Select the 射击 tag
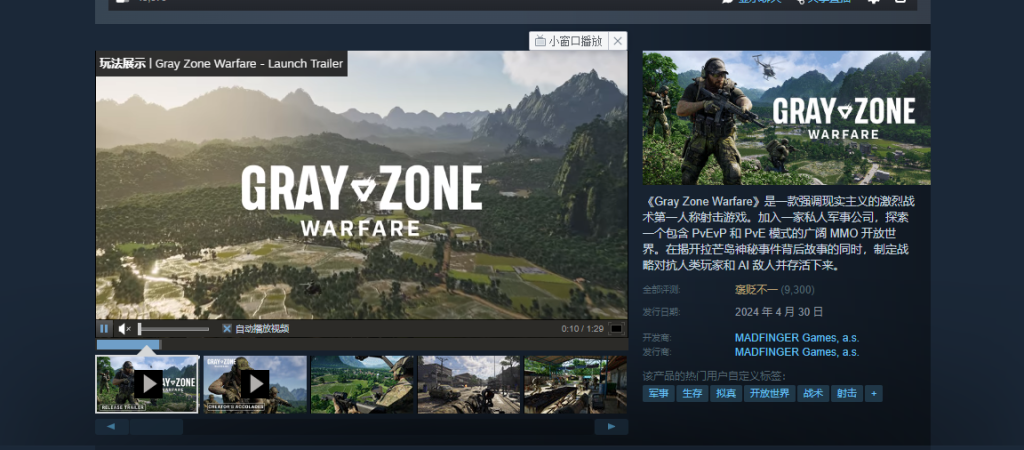 coord(847,394)
